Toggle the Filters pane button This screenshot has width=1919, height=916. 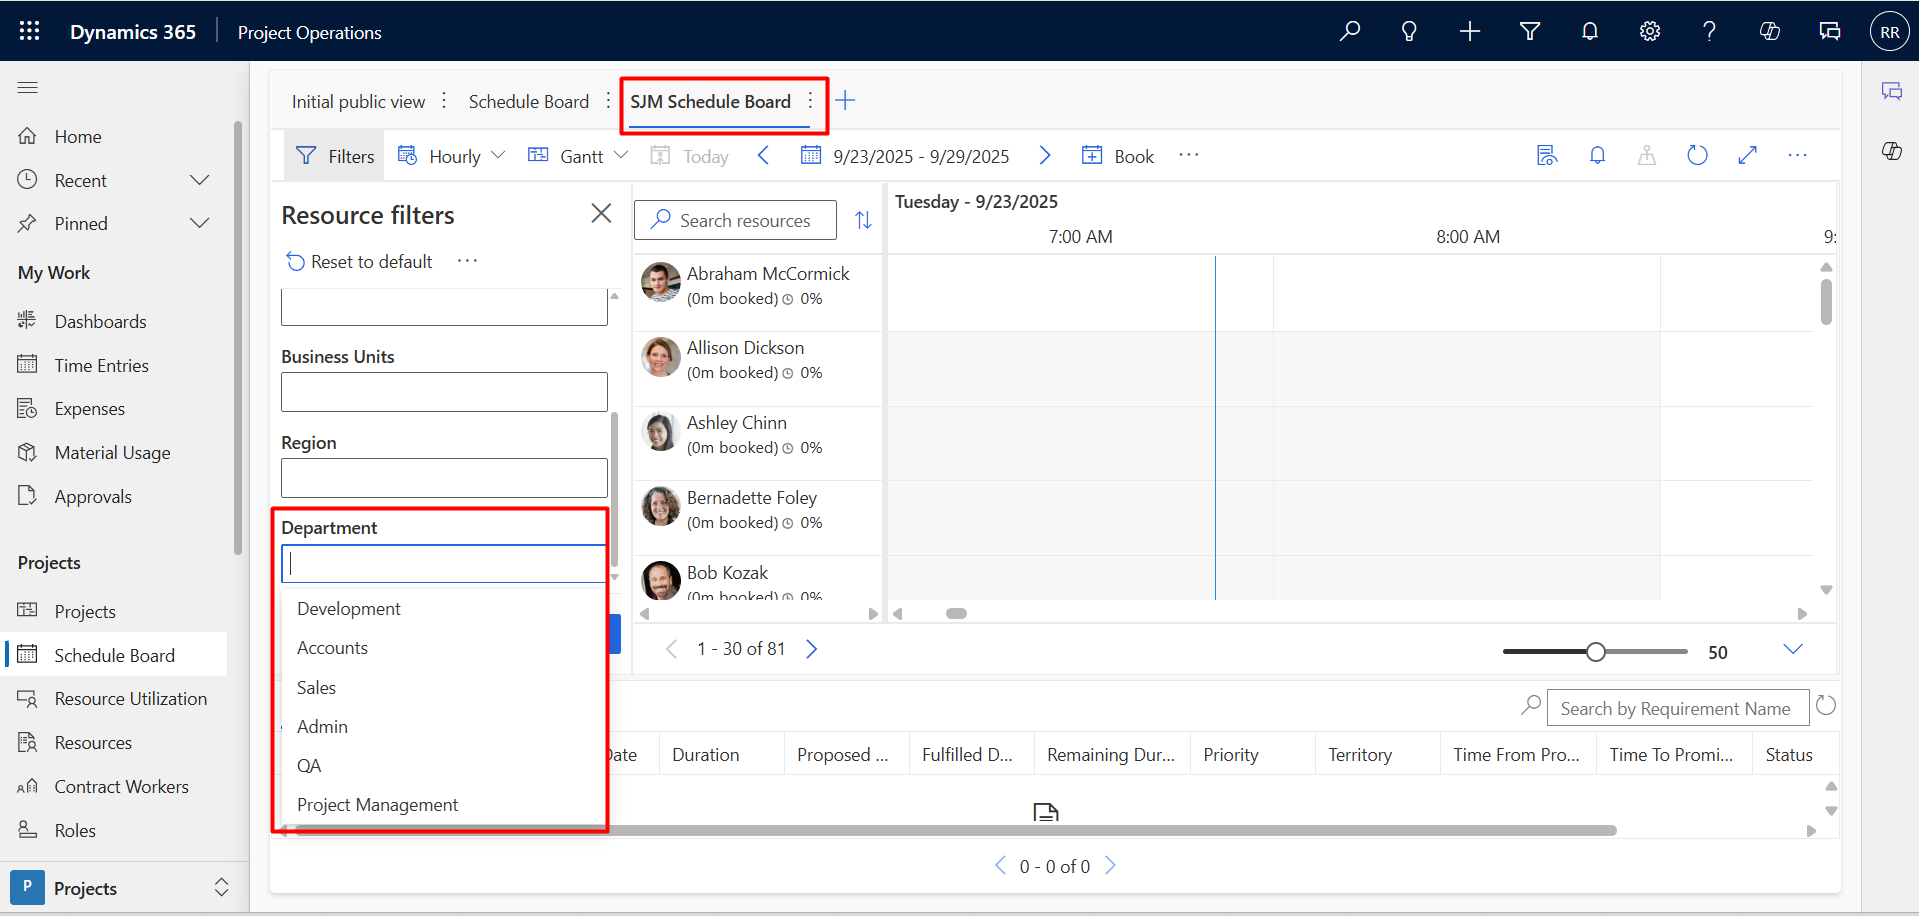(335, 156)
